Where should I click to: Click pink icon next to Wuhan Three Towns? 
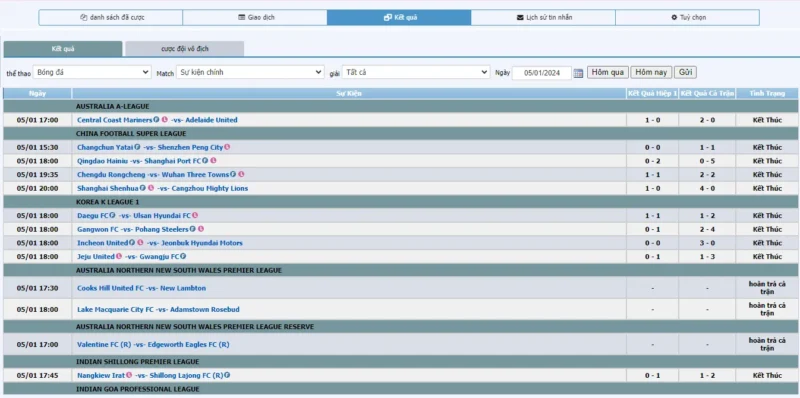(241, 174)
